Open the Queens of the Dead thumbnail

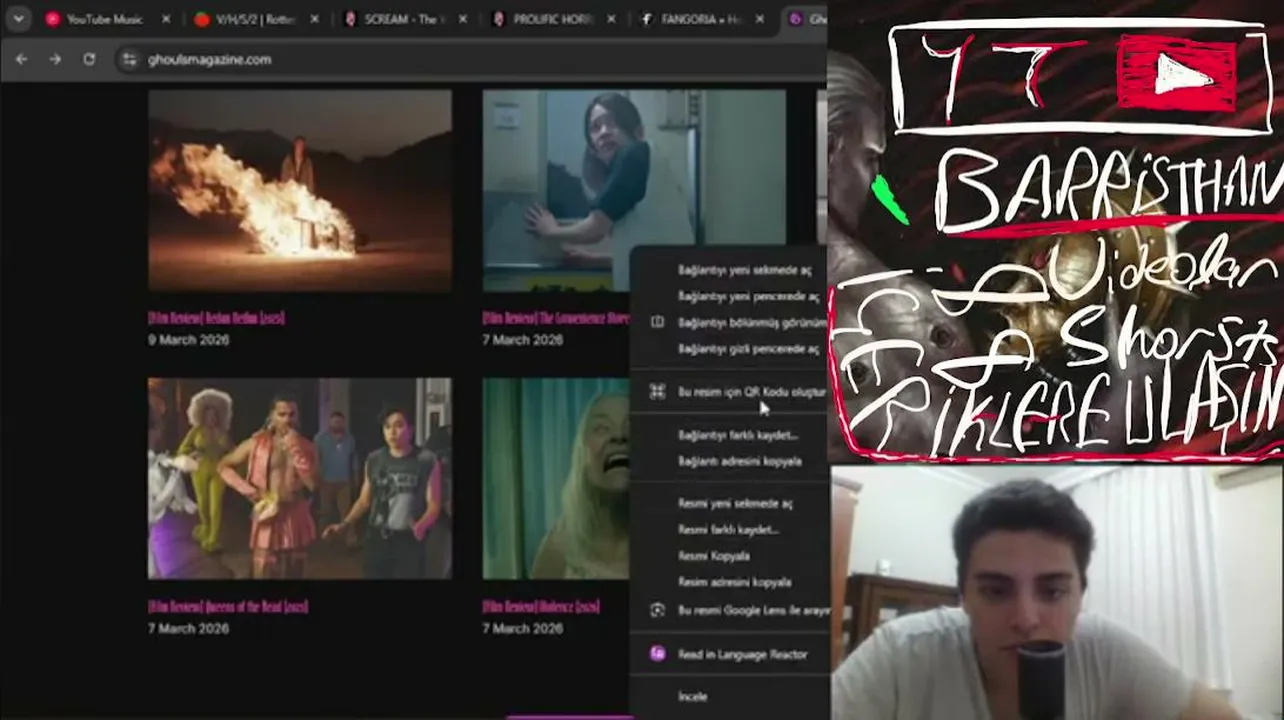(300, 478)
